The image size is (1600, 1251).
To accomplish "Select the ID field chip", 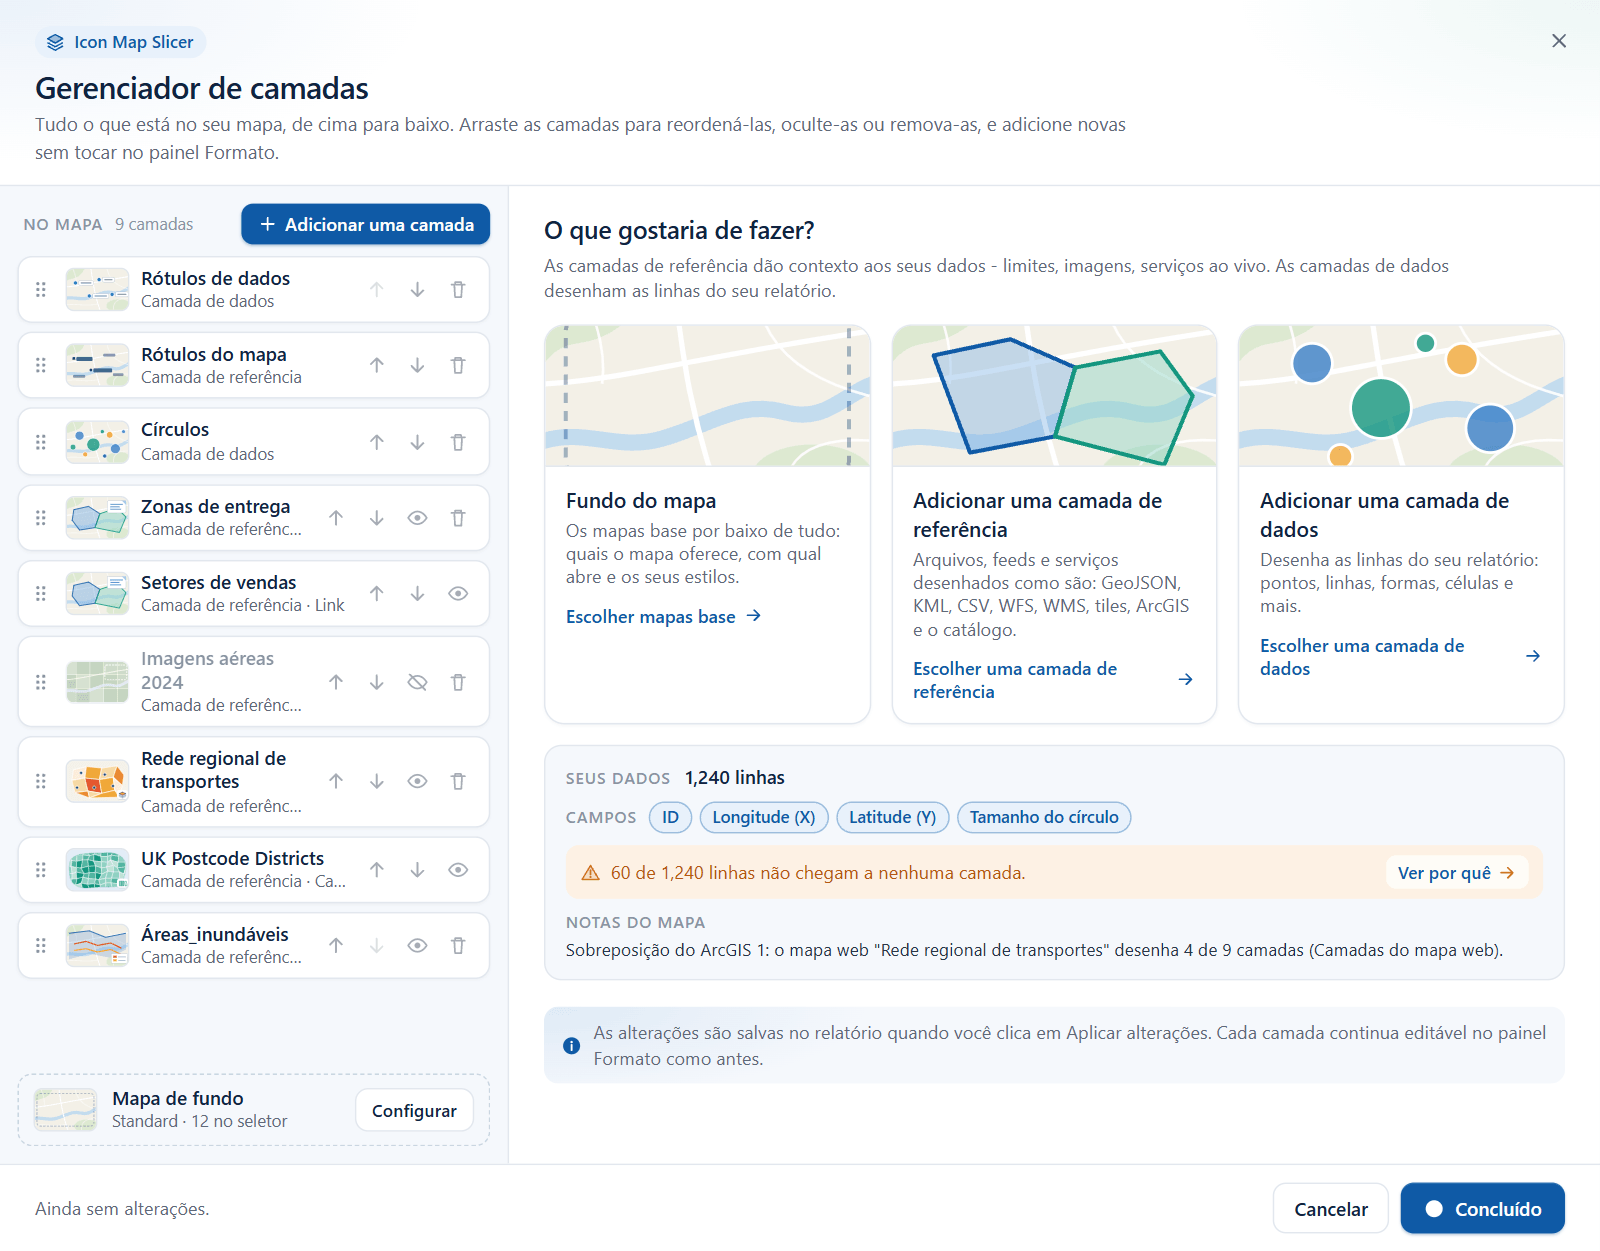I will pos(670,817).
